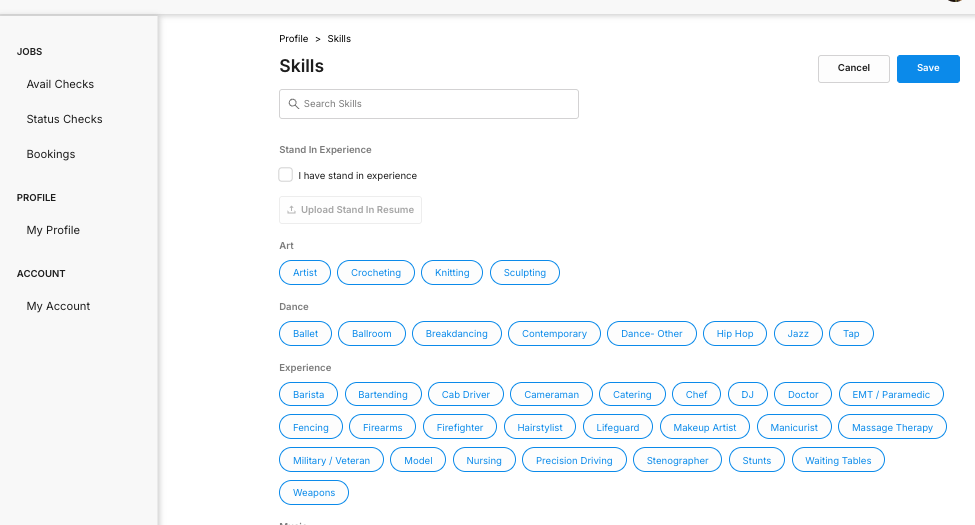Click the Upload Stand In Resume button

(350, 210)
